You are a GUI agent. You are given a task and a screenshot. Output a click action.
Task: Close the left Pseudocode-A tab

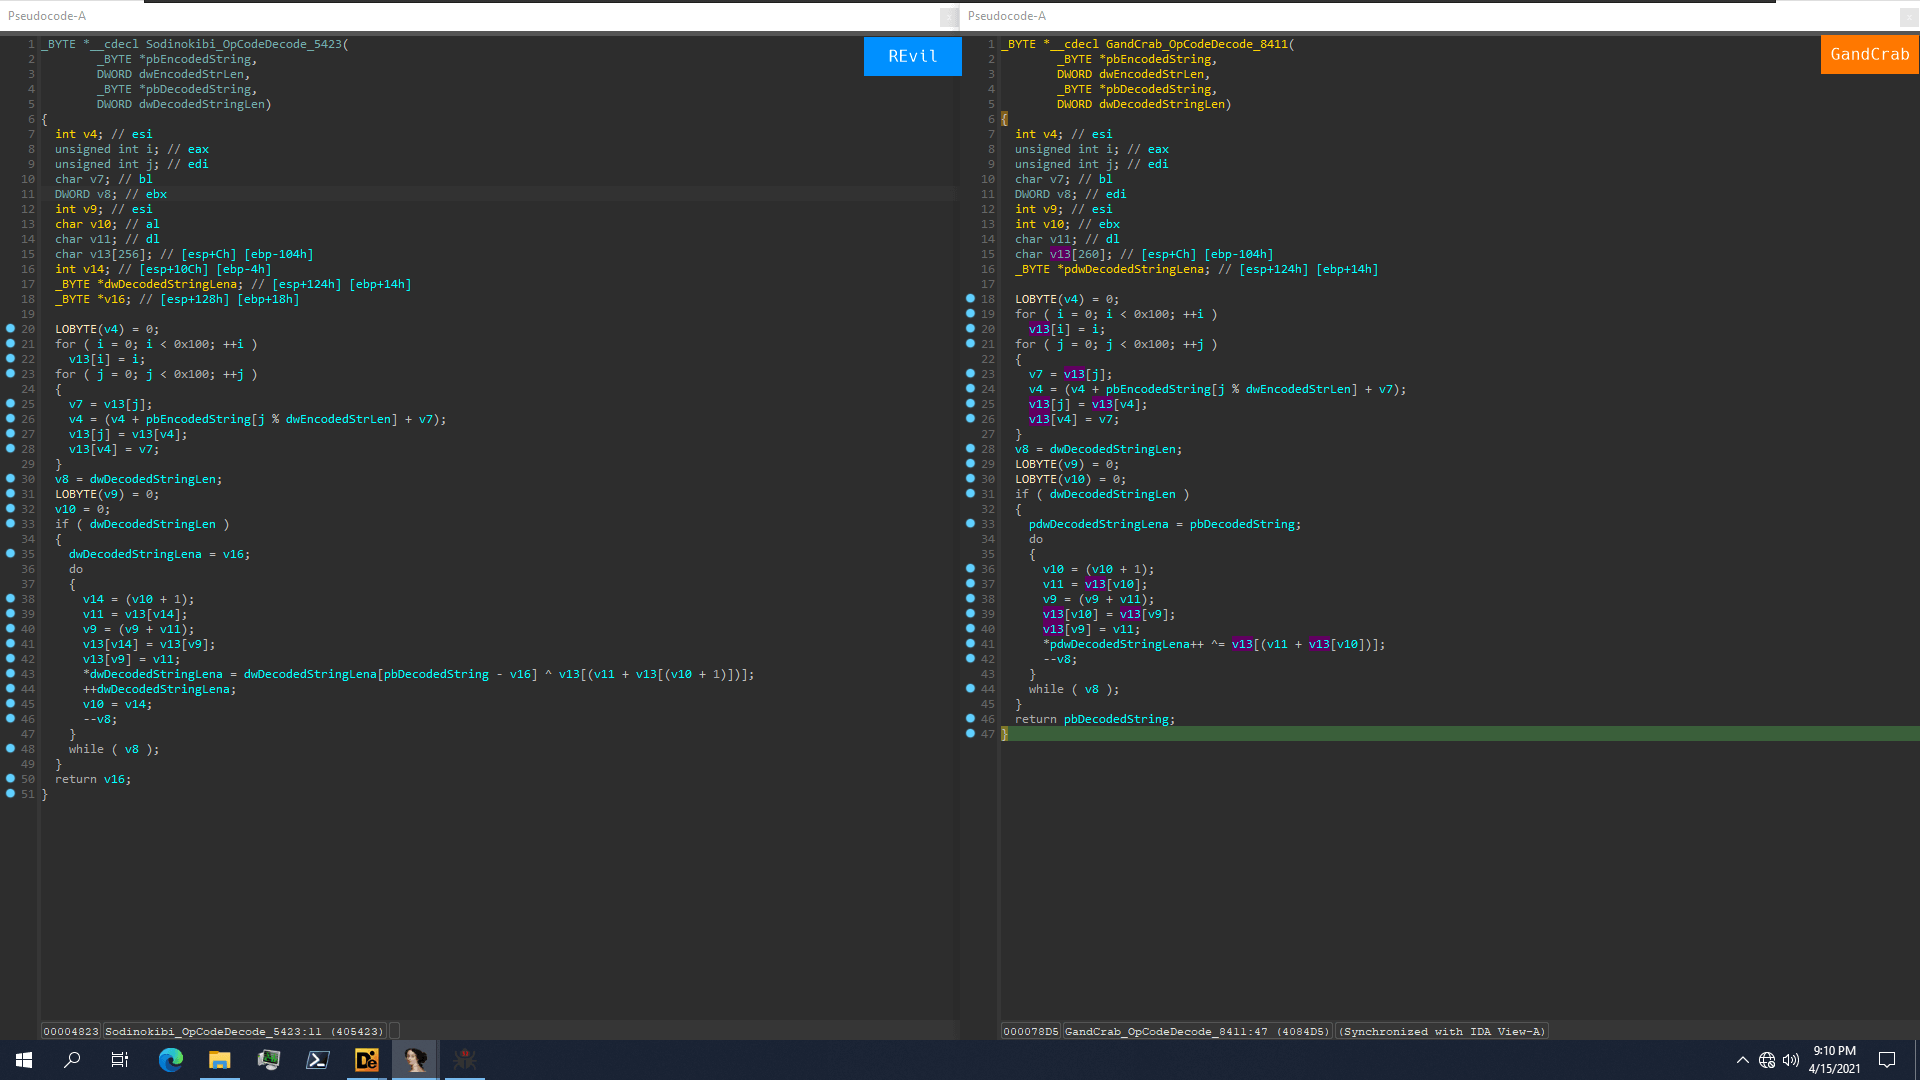coord(947,17)
